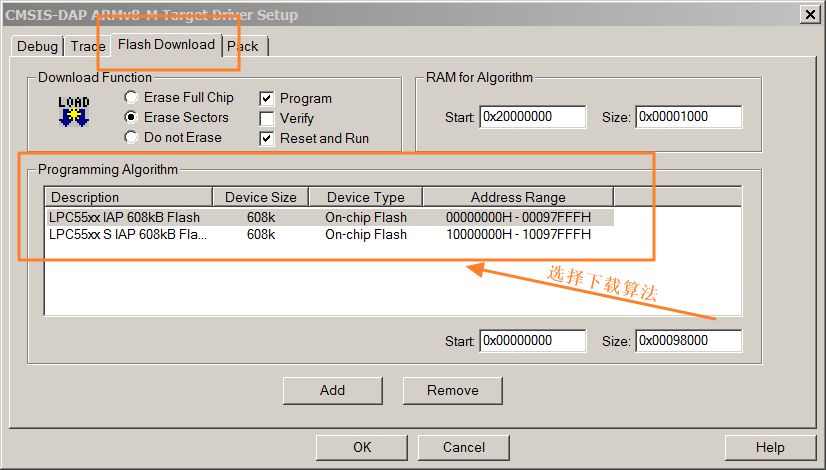The height and width of the screenshot is (470, 826).
Task: Select the Flash Download tab
Action: [166, 45]
